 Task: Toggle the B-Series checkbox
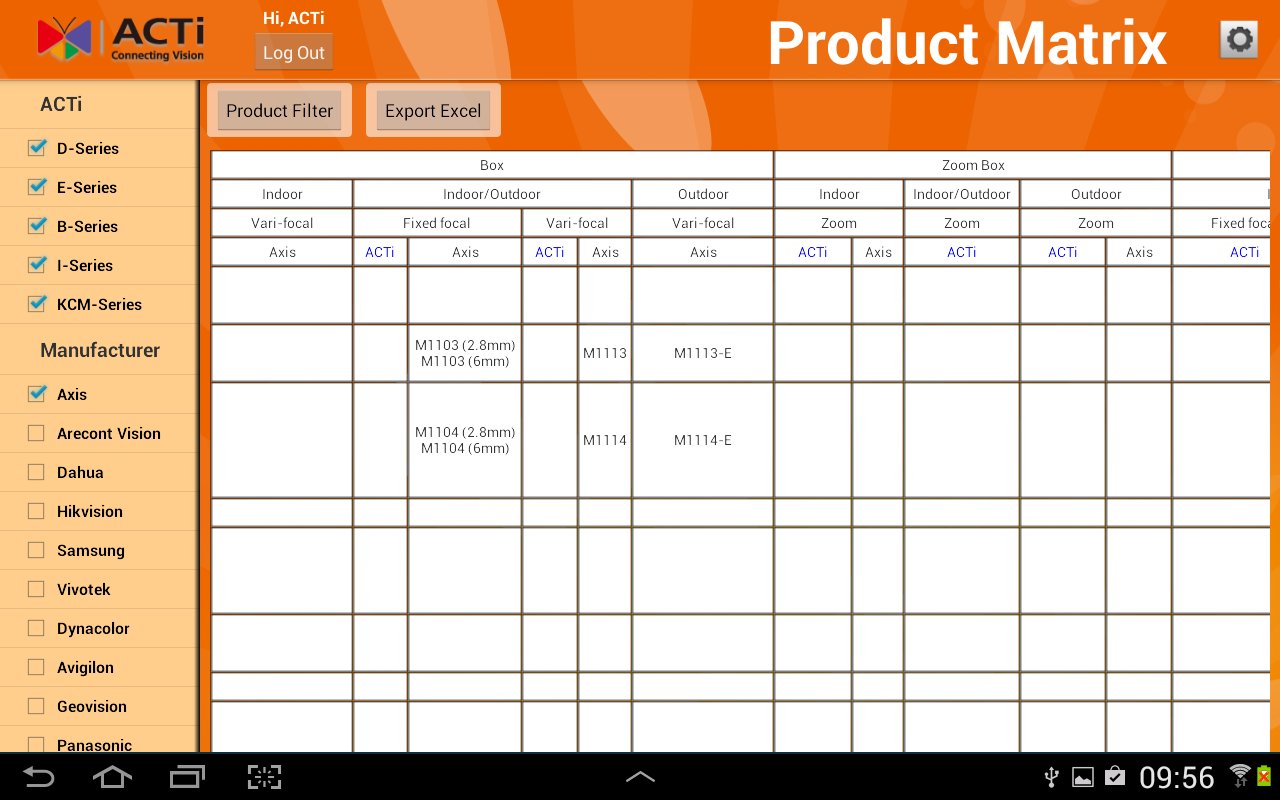click(x=37, y=226)
